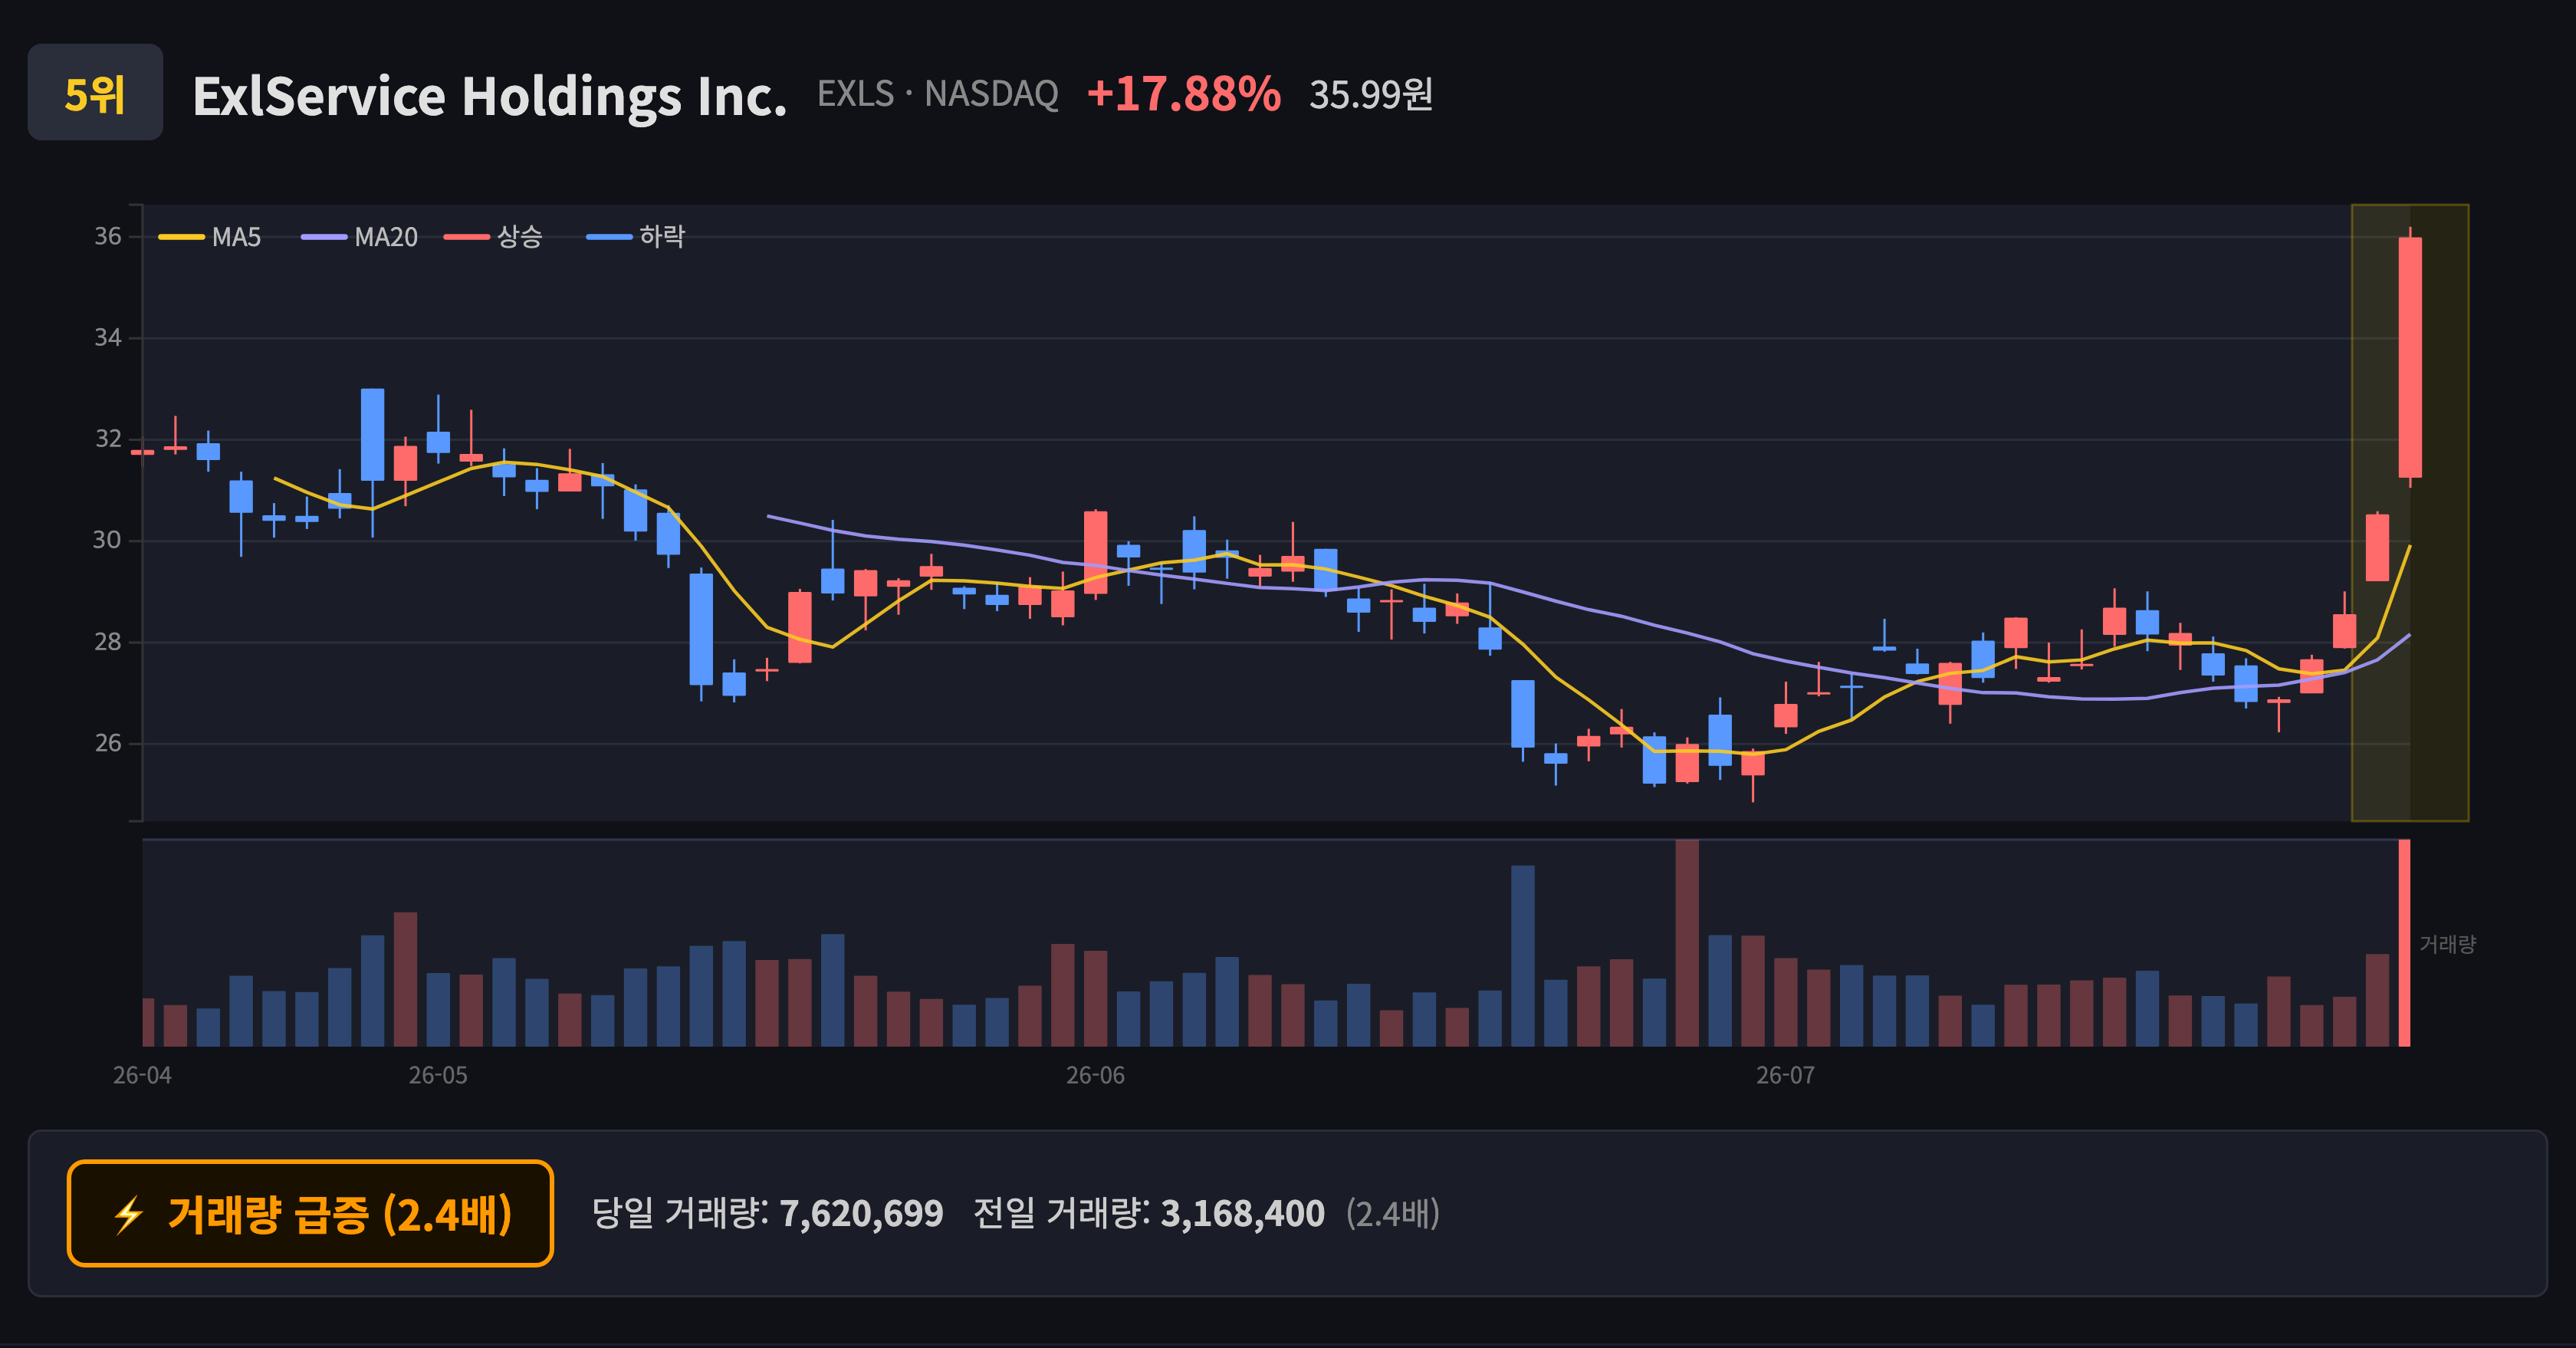Click the 거래량 급증 (2.4배) badge
The height and width of the screenshot is (1348, 2576).
click(310, 1213)
